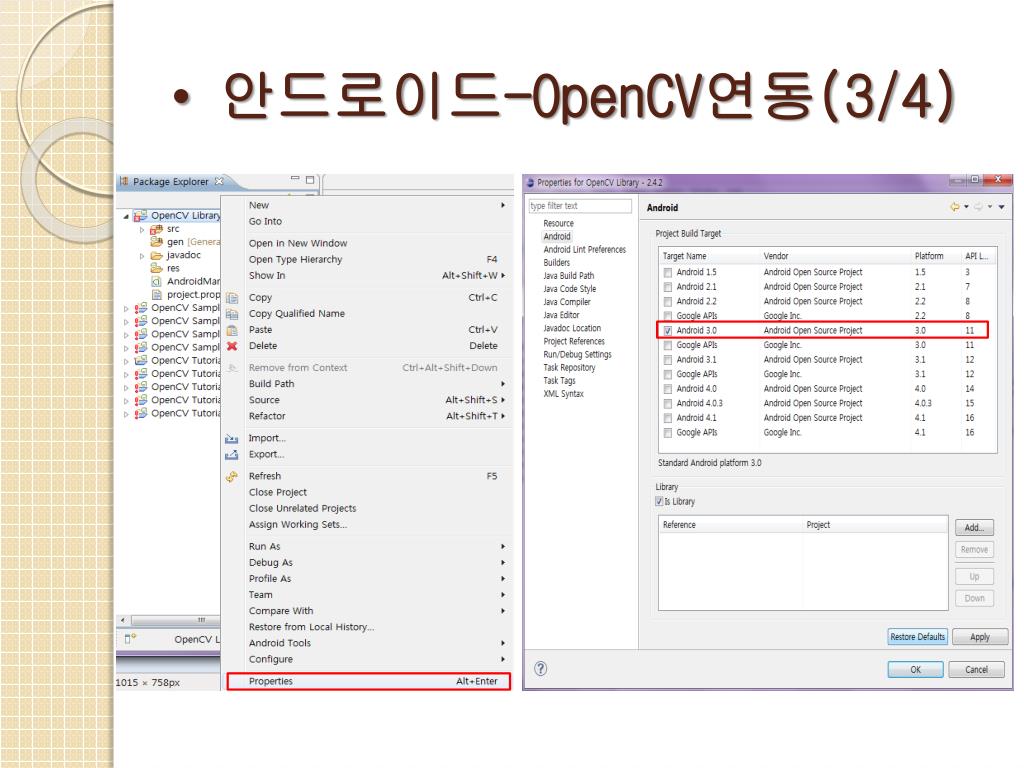Expand the src folder node

click(x=142, y=229)
